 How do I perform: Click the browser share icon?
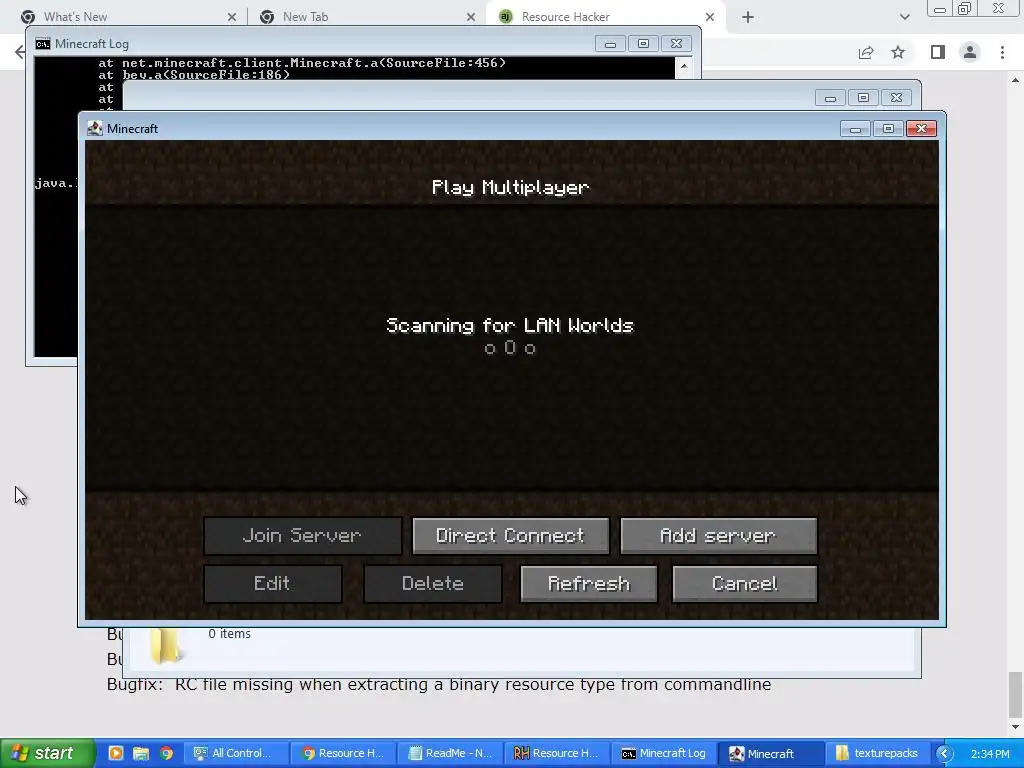866,52
